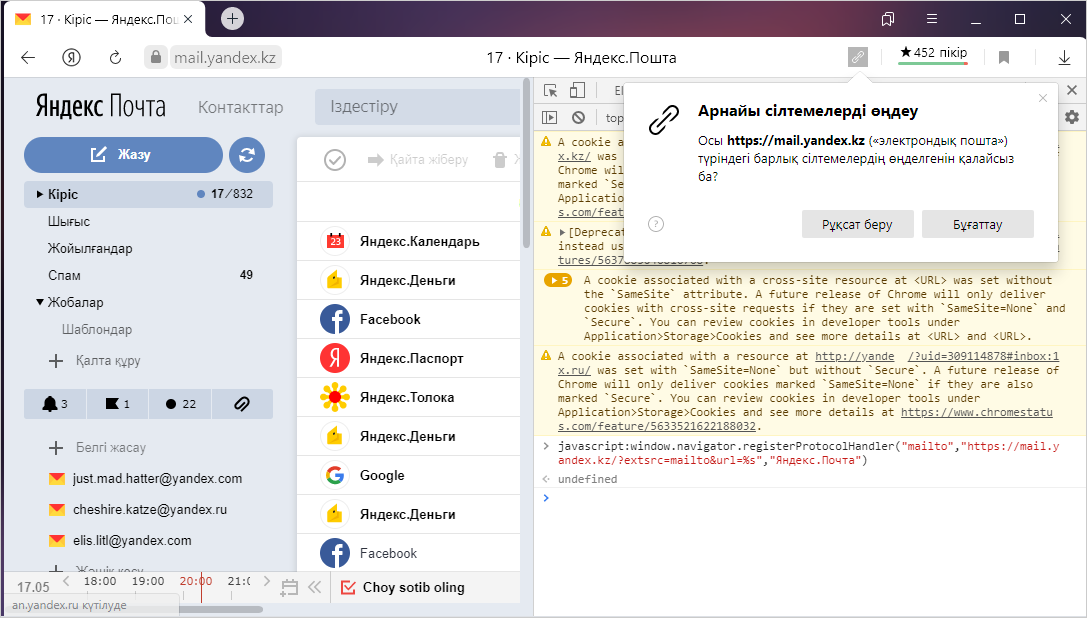Toggle the flagged filter showing 1
Viewport: 1087px width, 618px height.
coord(116,404)
